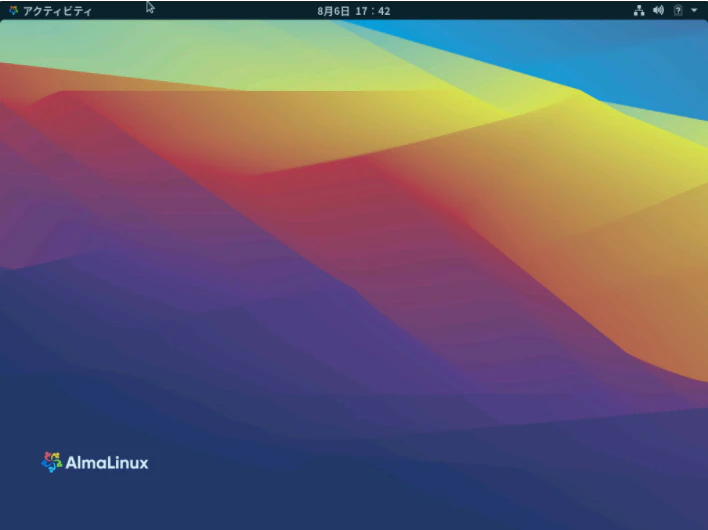Click the date 8月6日 in the top bar
The width and height of the screenshot is (708, 530).
click(x=333, y=11)
